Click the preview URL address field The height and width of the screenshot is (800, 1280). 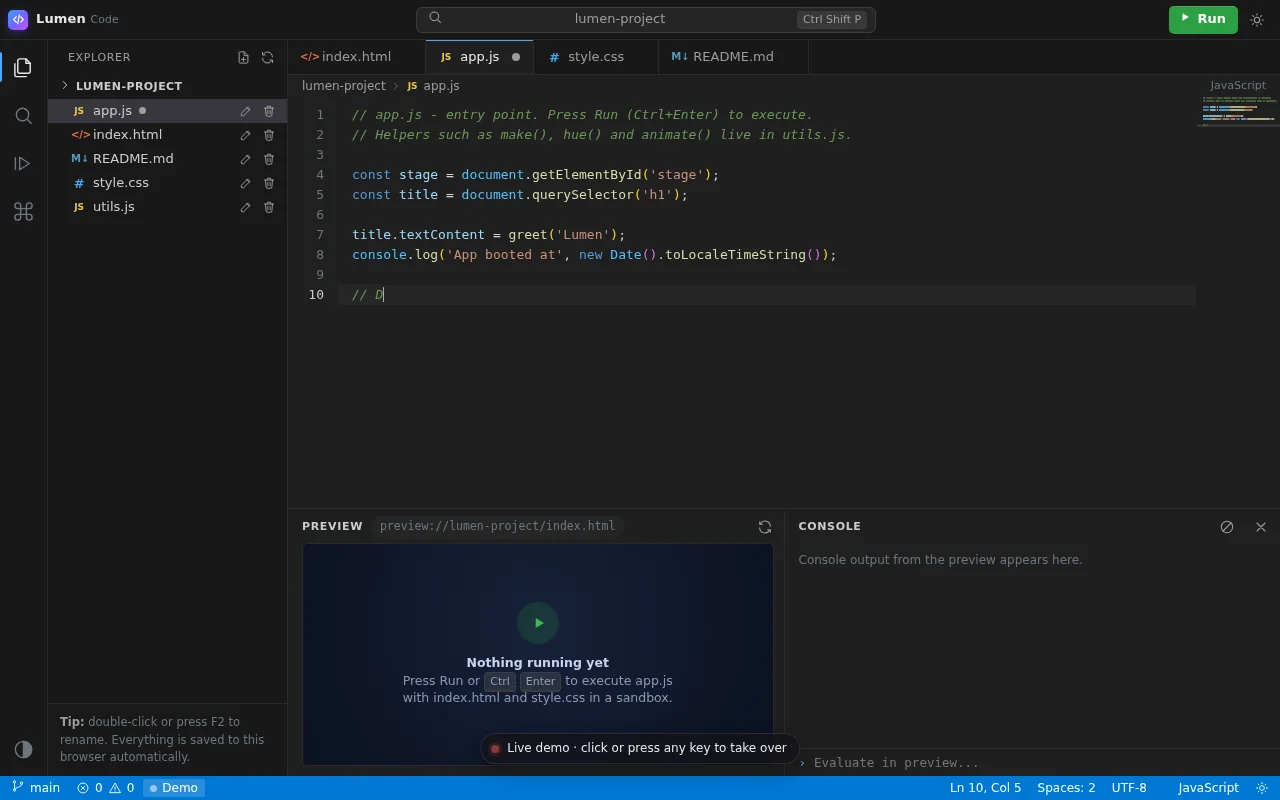pyautogui.click(x=497, y=526)
